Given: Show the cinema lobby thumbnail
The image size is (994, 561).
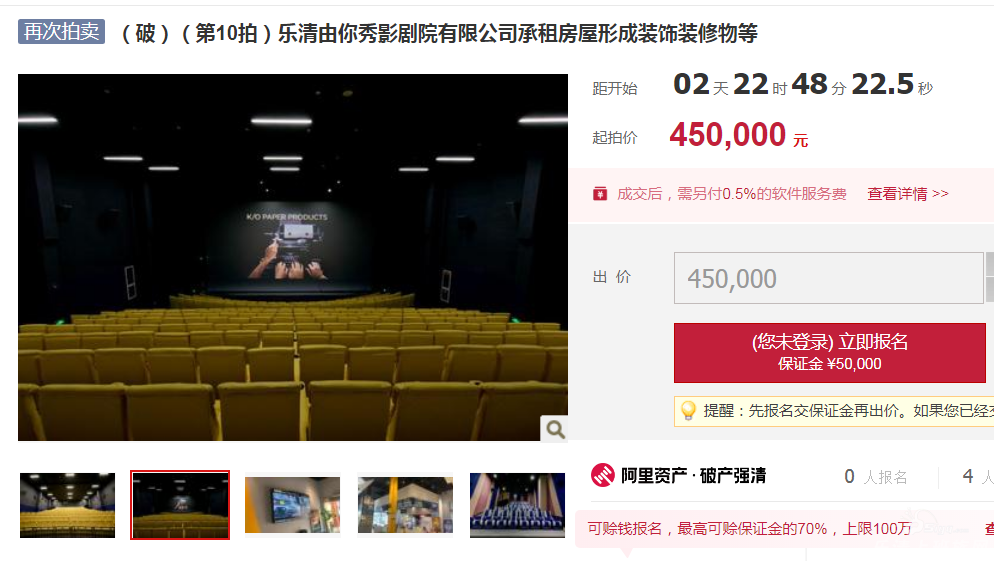Looking at the screenshot, I should tap(405, 505).
